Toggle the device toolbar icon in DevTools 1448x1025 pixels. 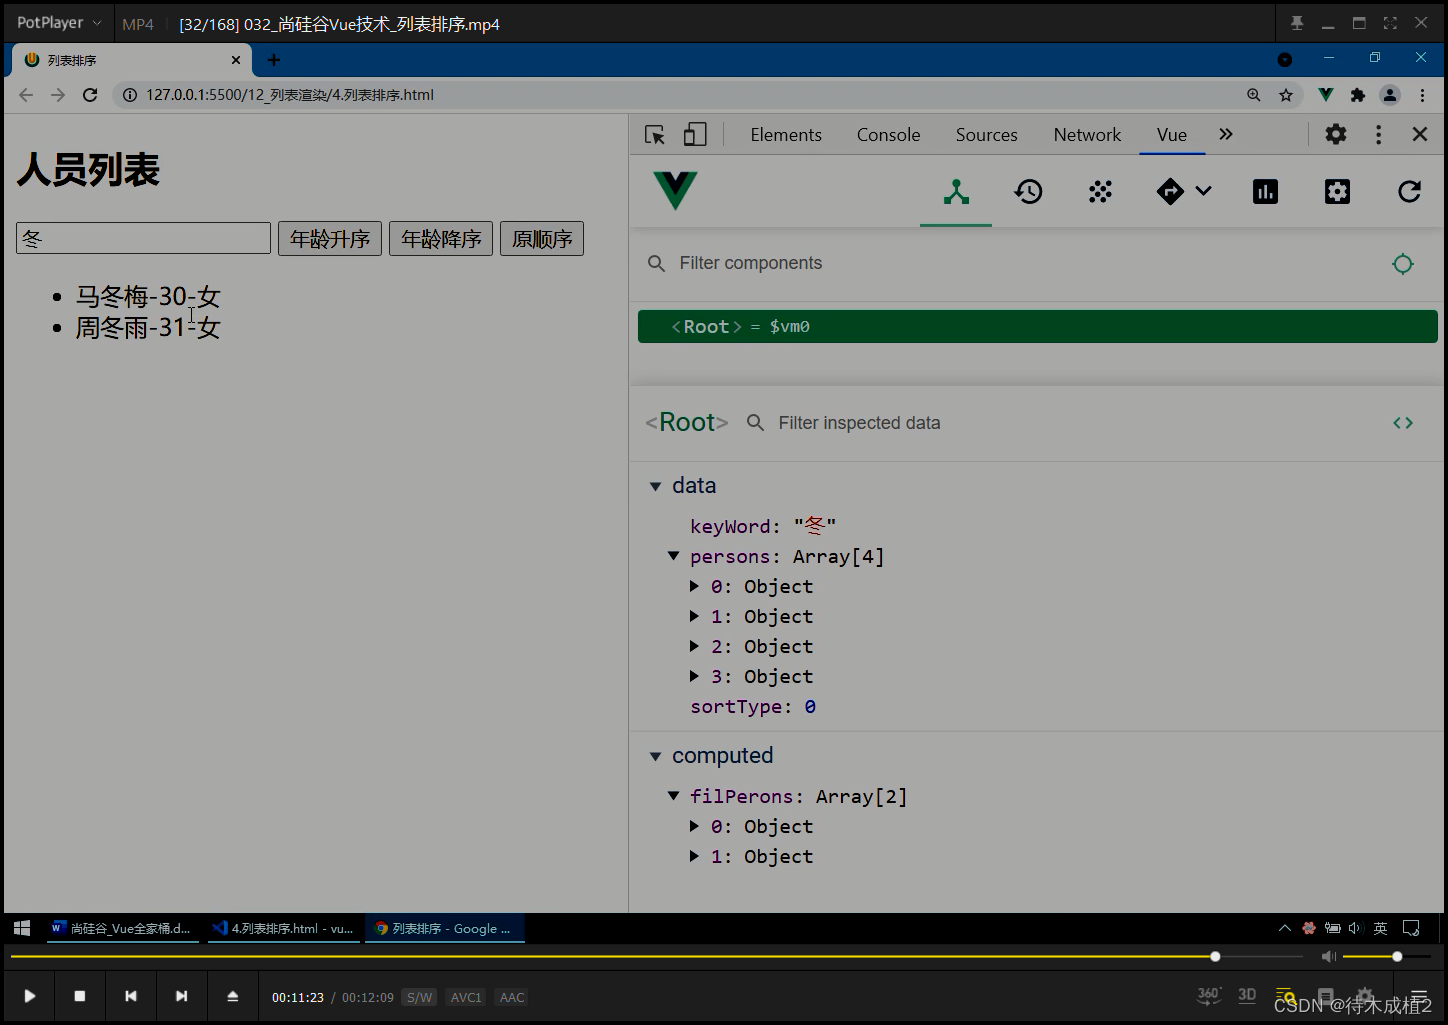click(695, 135)
